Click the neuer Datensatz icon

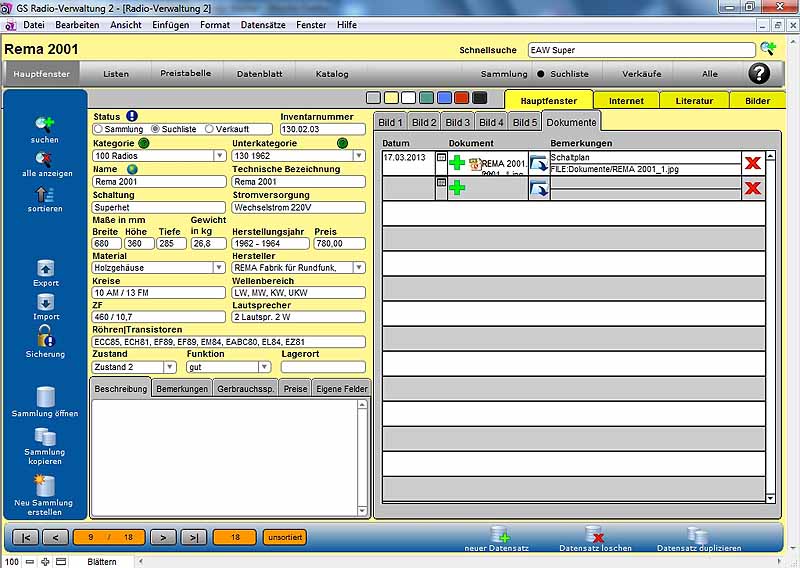coord(499,536)
